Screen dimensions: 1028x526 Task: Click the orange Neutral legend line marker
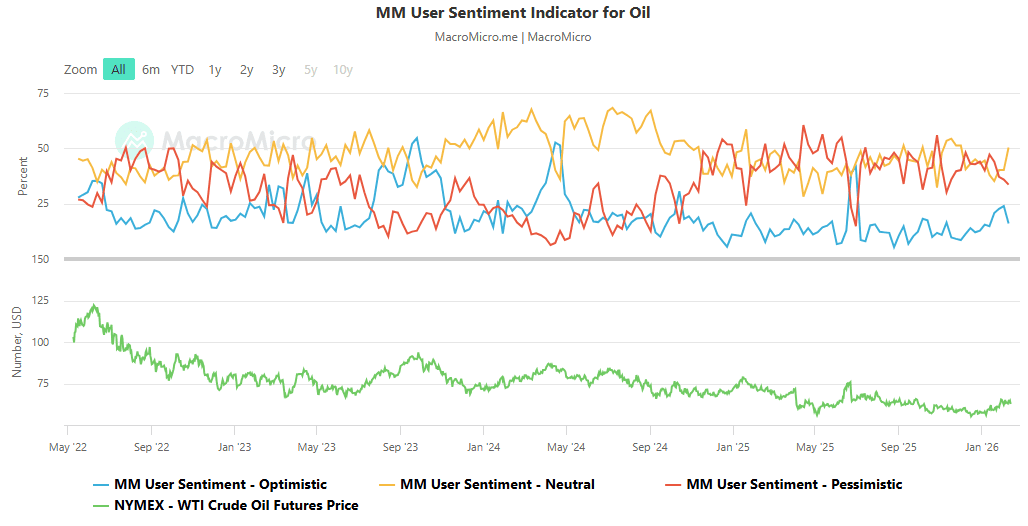387,484
